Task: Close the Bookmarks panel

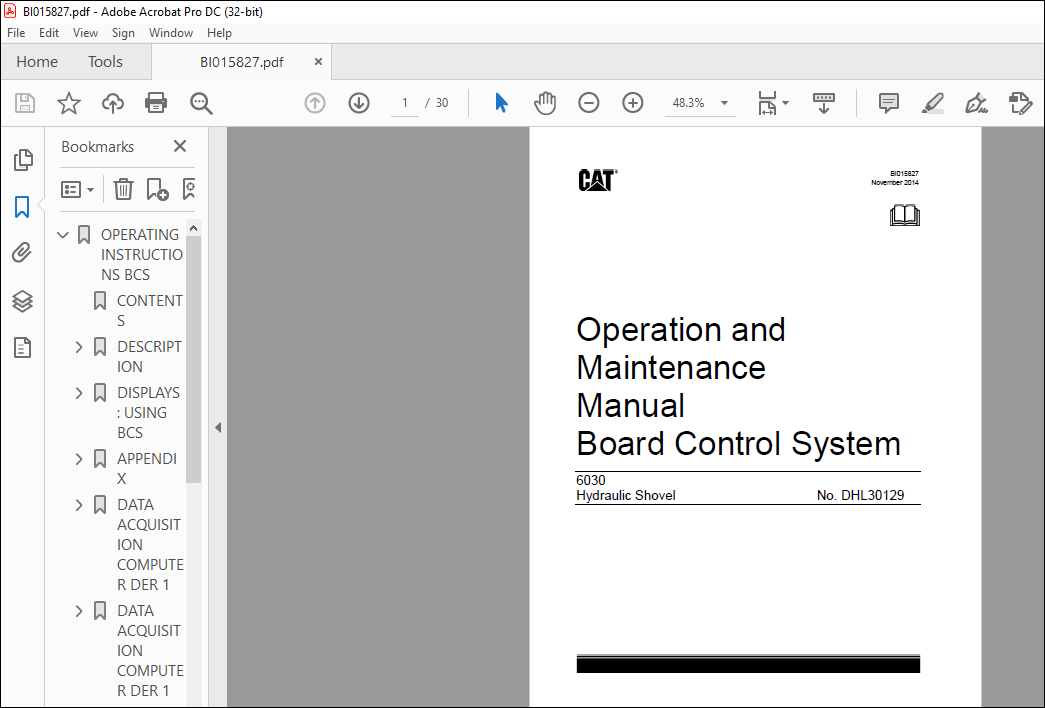Action: click(180, 146)
